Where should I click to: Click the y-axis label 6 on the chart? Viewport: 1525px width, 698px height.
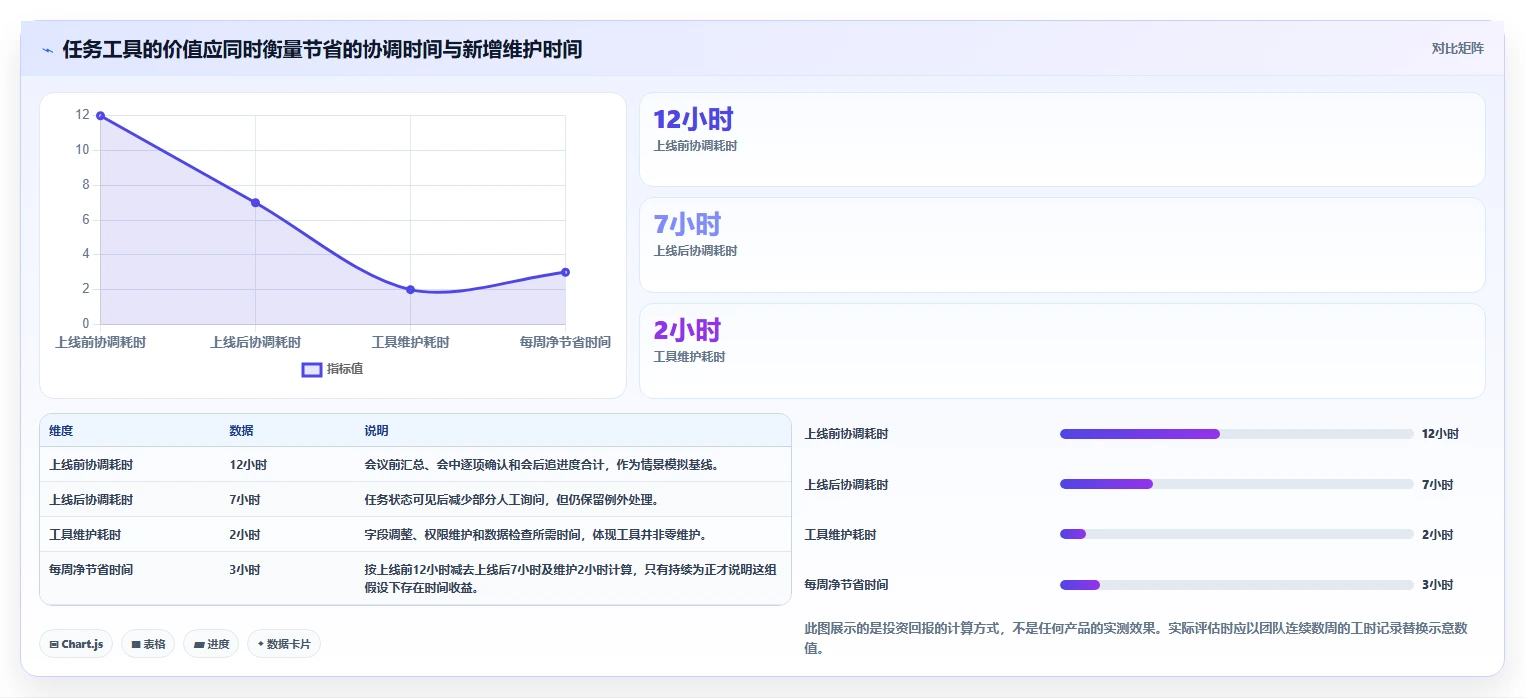85,219
